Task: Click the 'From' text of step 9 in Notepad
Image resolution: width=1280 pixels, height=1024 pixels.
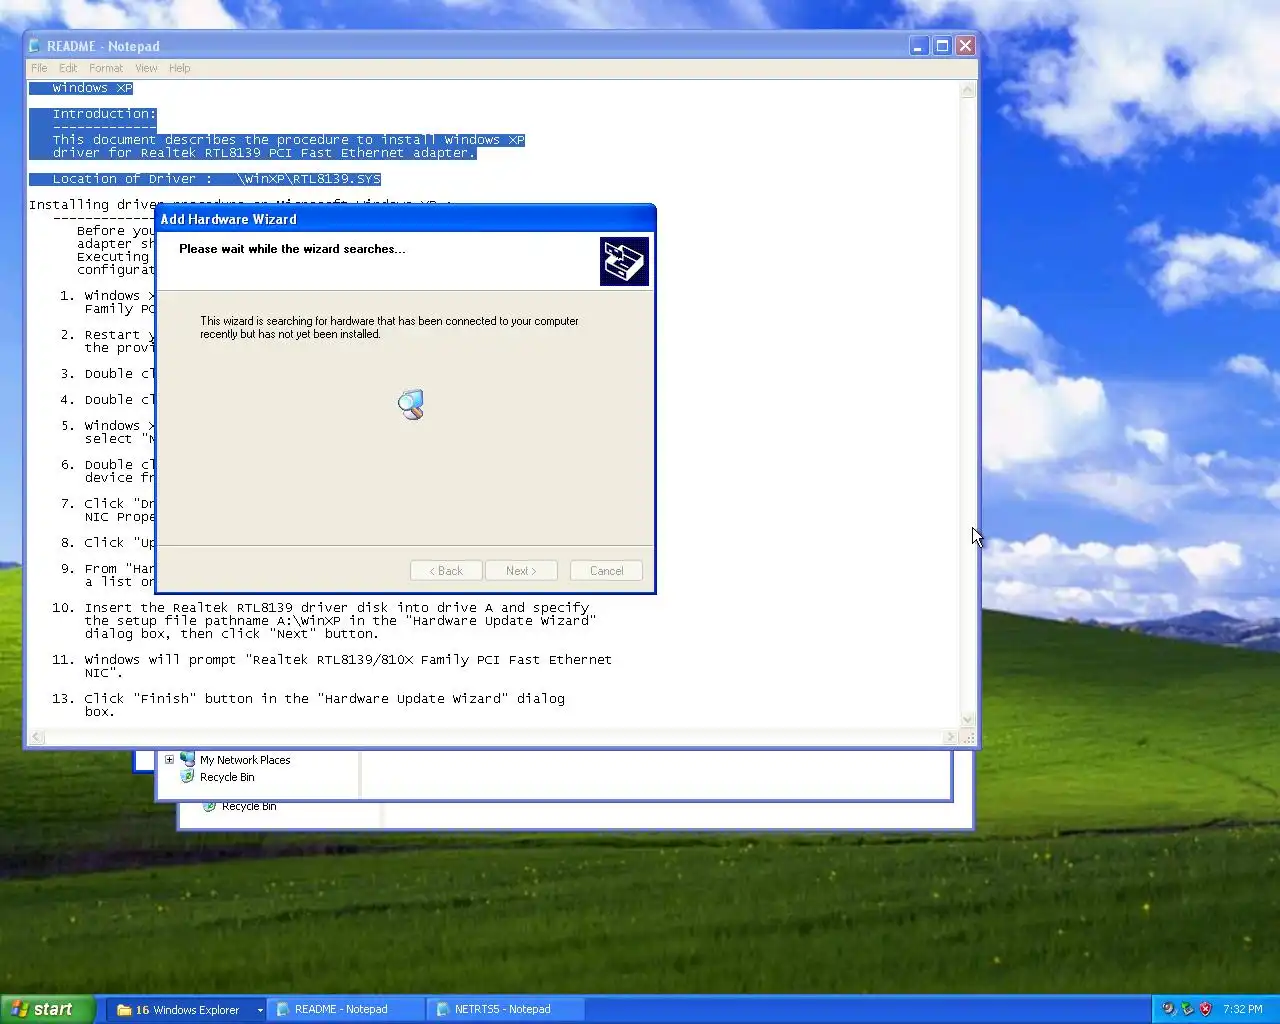Action: (x=101, y=569)
